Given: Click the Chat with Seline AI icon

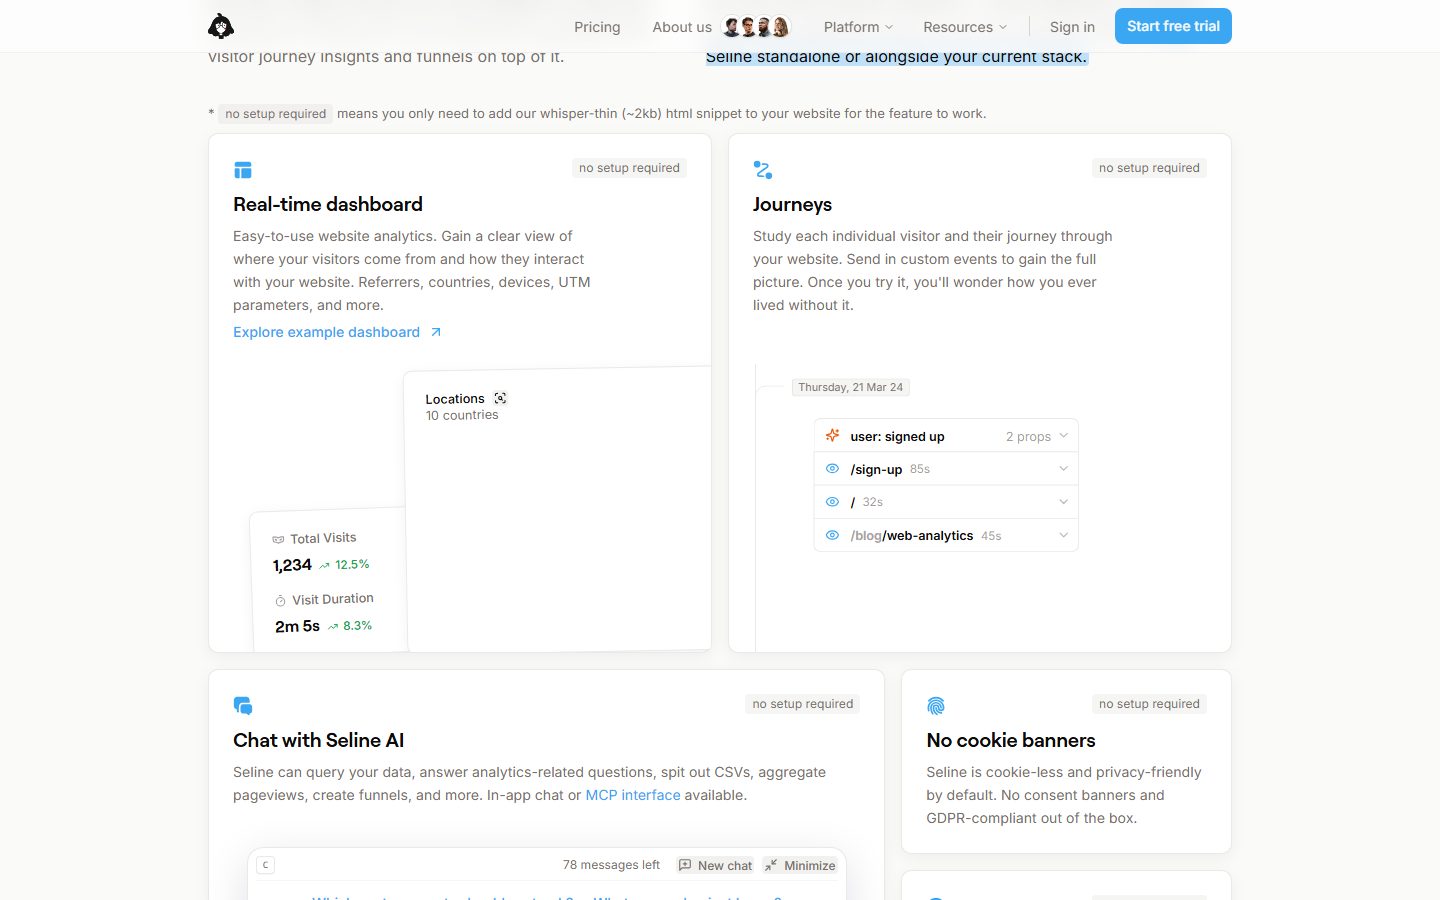Looking at the screenshot, I should click(243, 706).
